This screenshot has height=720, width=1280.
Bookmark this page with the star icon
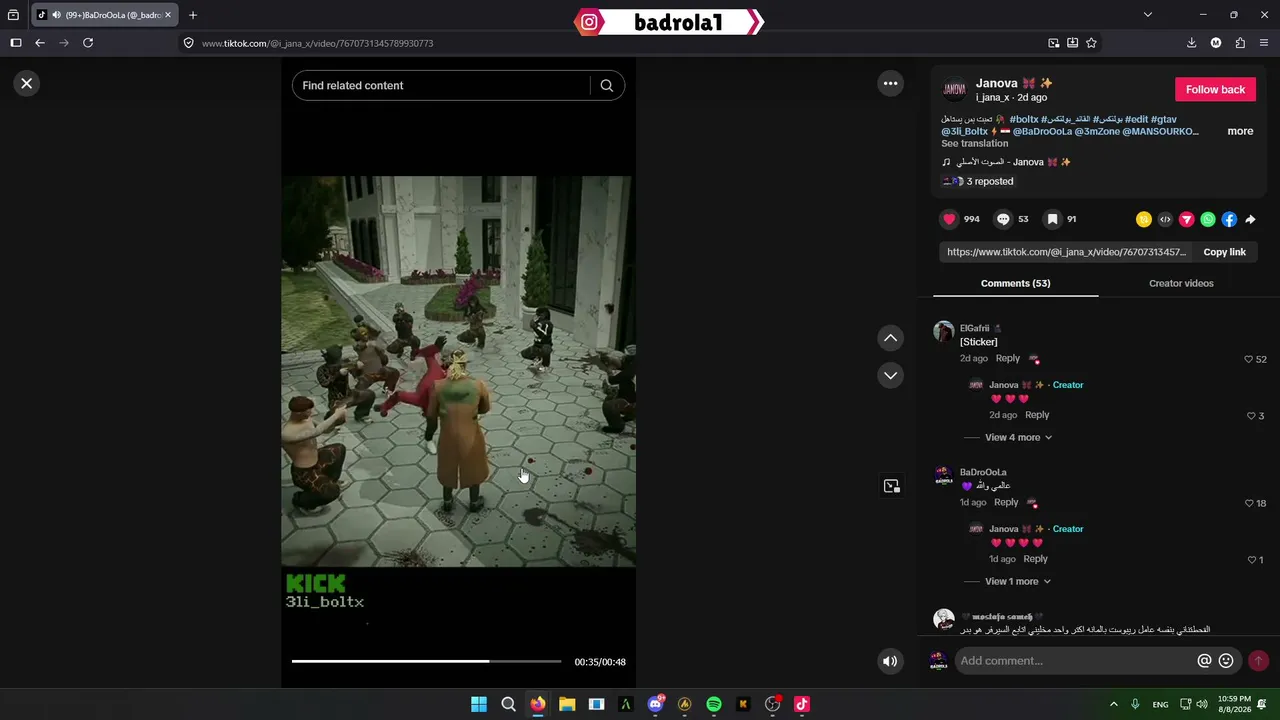click(1091, 43)
